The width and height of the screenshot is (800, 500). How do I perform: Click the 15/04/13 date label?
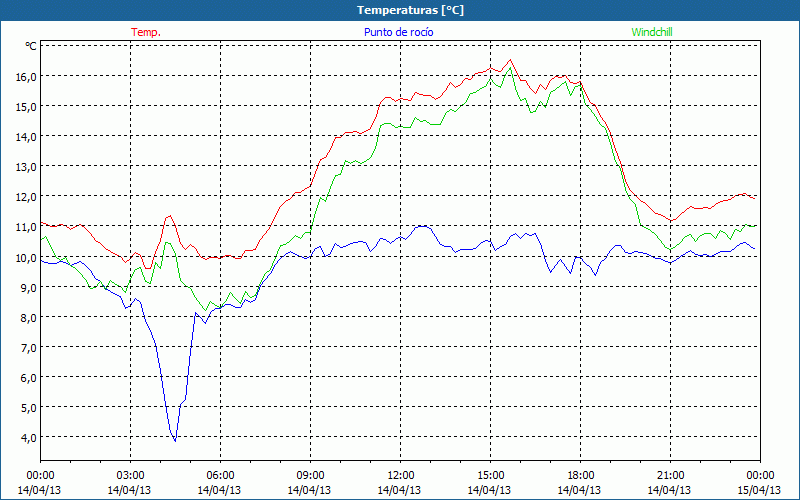tap(759, 490)
